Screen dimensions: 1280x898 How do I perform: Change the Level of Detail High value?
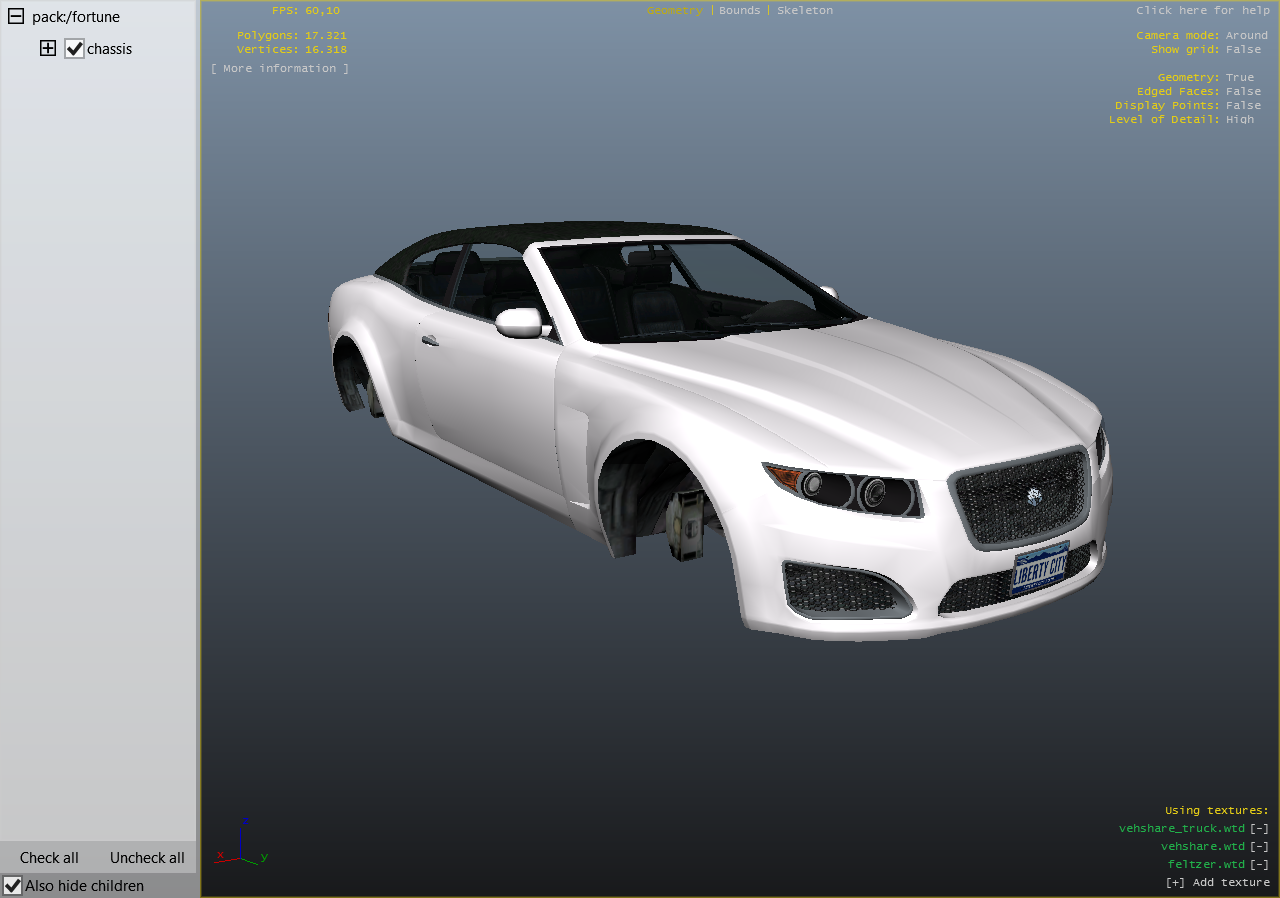click(x=1240, y=119)
